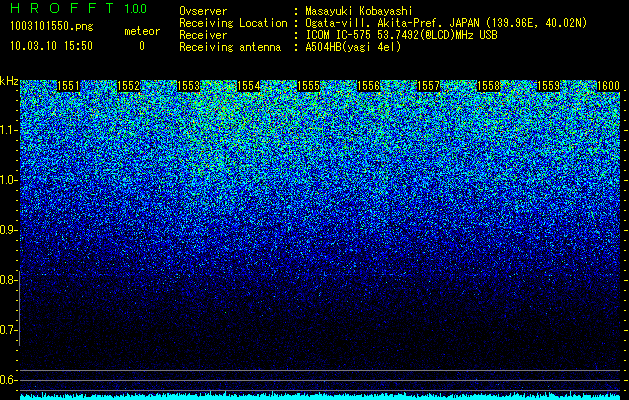Select the location text Ogata-vill. Akita-Pref. JAPAN

[392, 23]
